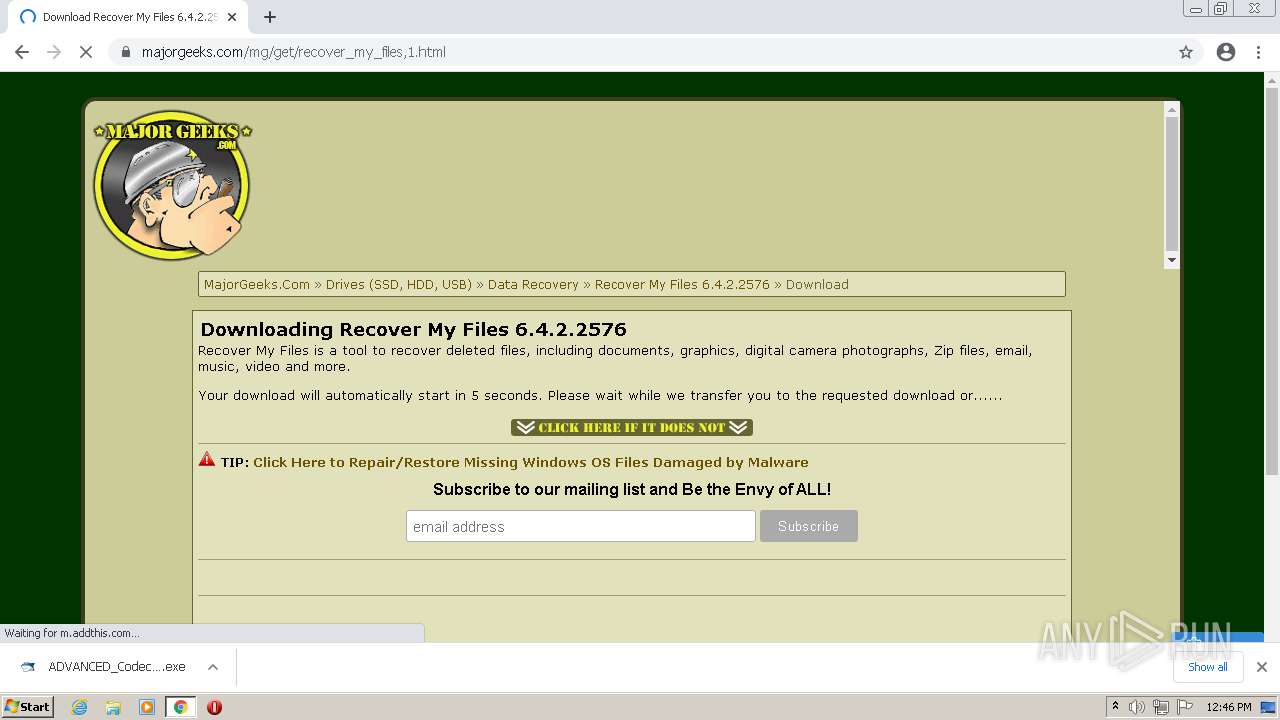The width and height of the screenshot is (1280, 720).
Task: Open the media player taskbar icon
Action: pyautogui.click(x=147, y=707)
